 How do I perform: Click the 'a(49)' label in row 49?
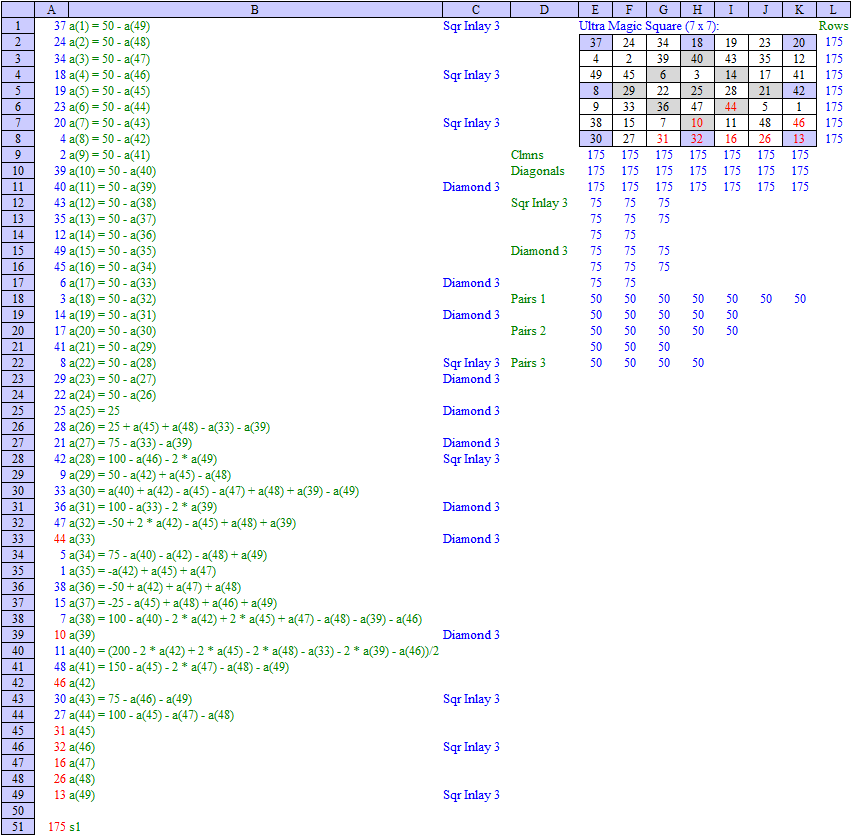tap(82, 795)
